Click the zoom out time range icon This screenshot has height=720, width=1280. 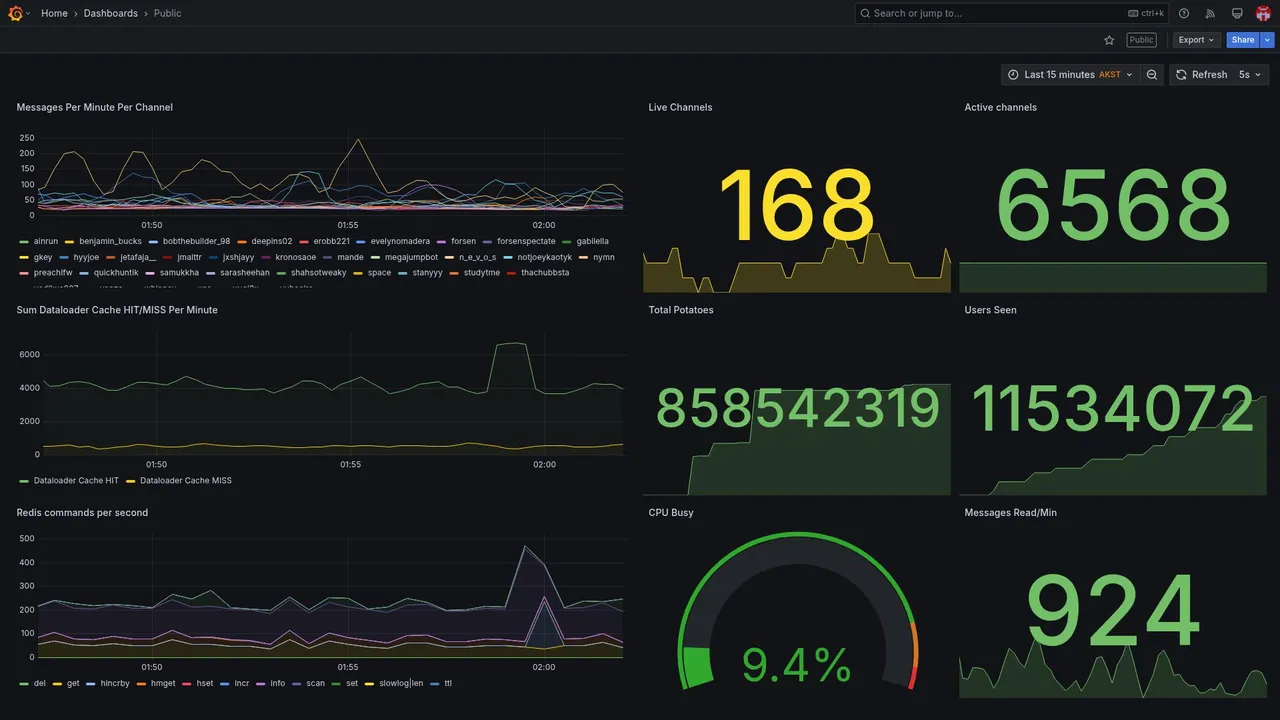click(x=1152, y=75)
